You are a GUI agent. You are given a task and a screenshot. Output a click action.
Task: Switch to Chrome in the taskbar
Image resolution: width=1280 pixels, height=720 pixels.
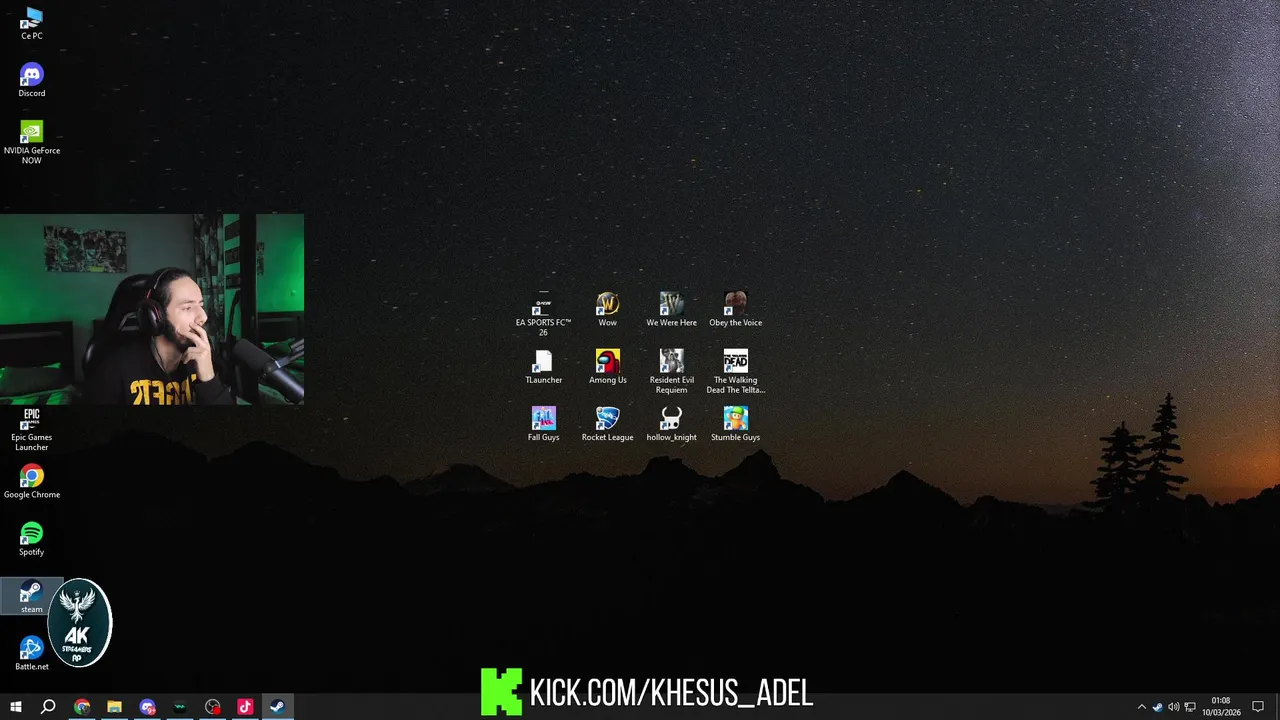coord(82,707)
